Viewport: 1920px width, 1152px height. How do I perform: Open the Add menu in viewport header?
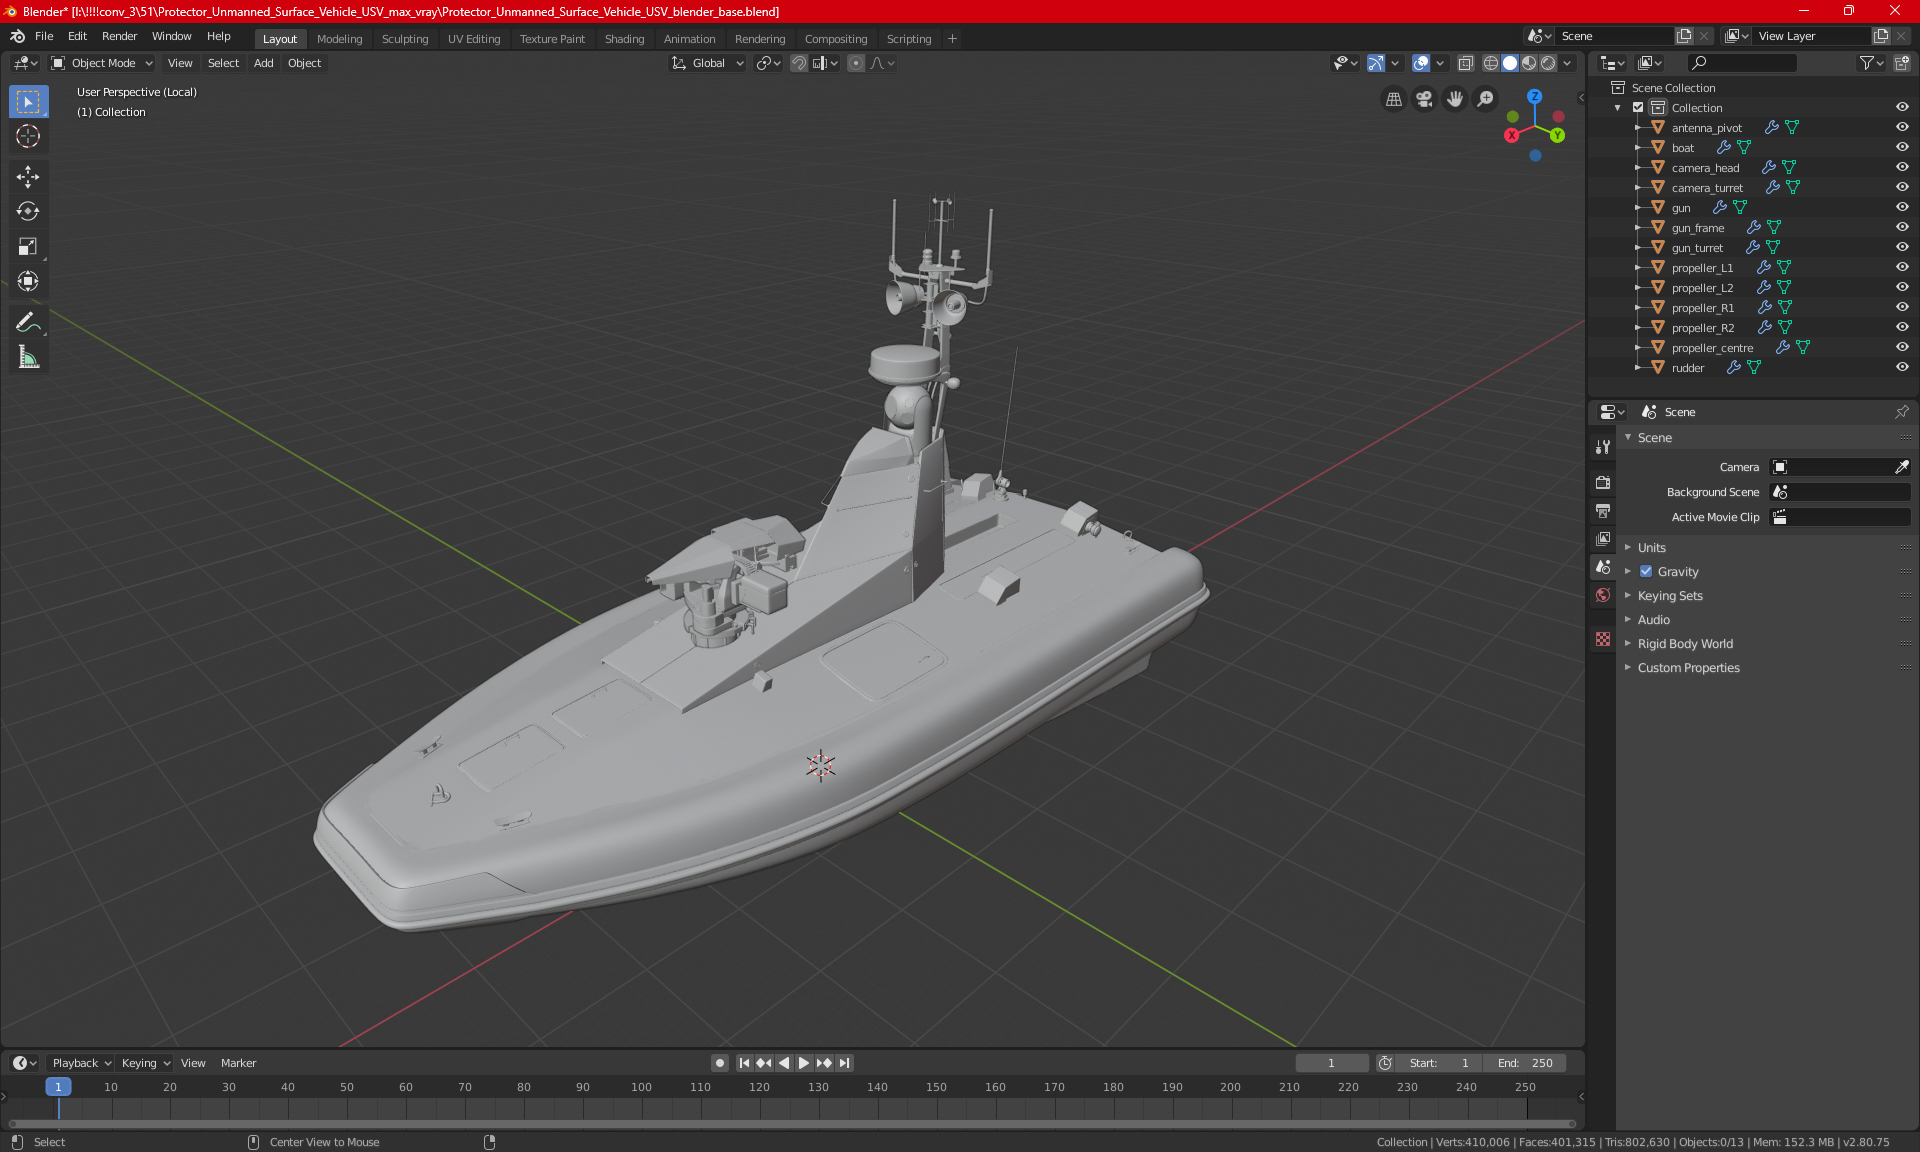(x=263, y=63)
